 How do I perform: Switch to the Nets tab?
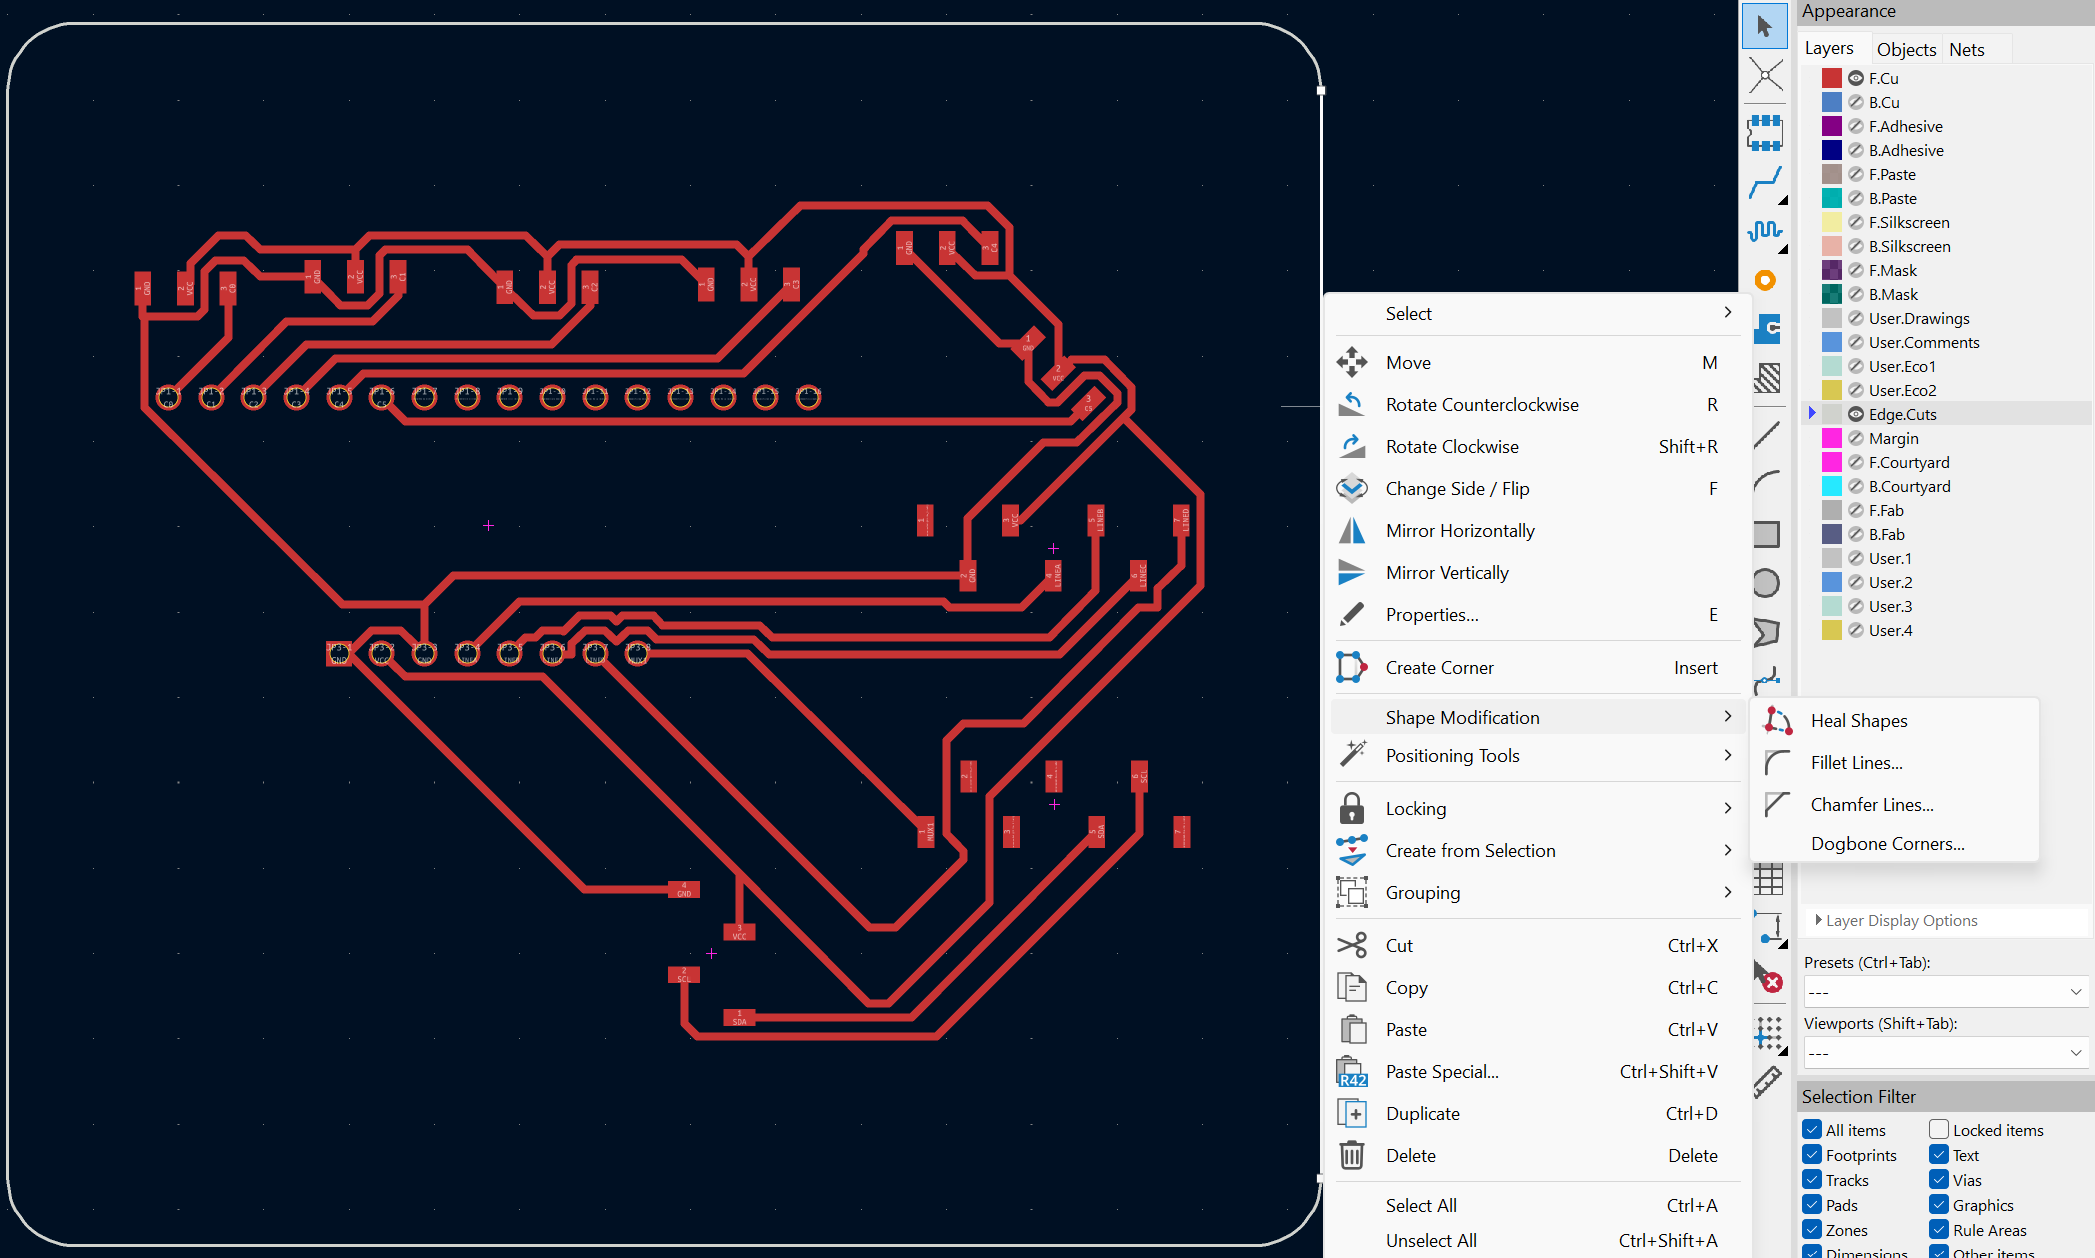[1966, 49]
